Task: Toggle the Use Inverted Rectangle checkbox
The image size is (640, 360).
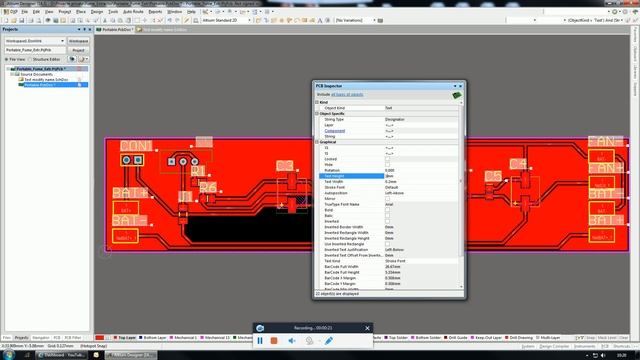Action: [387, 244]
